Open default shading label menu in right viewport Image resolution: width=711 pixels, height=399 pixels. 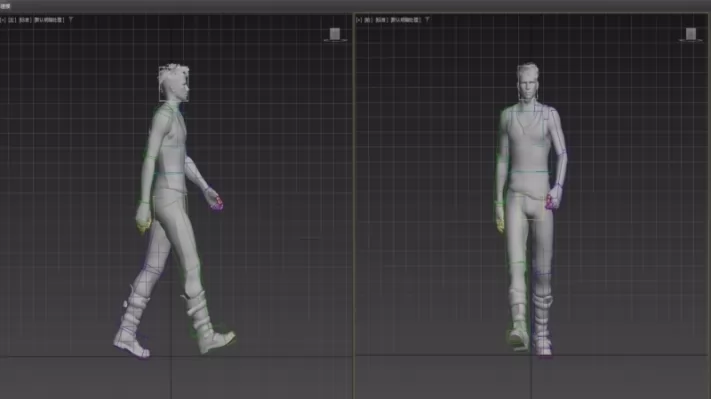click(x=405, y=20)
